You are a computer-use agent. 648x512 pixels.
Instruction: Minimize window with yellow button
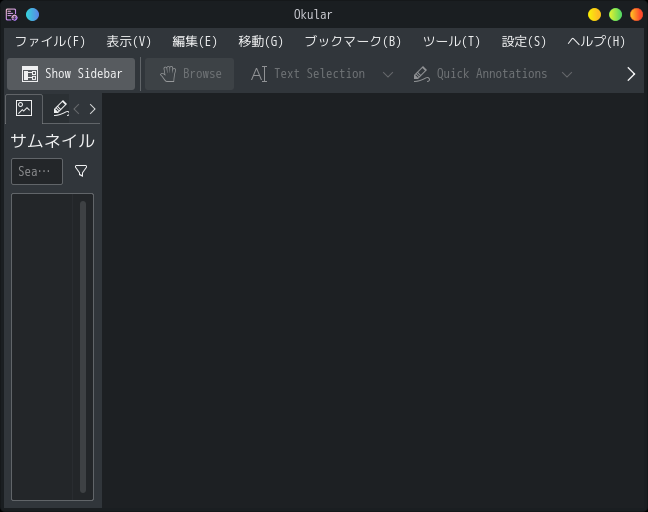click(x=594, y=14)
